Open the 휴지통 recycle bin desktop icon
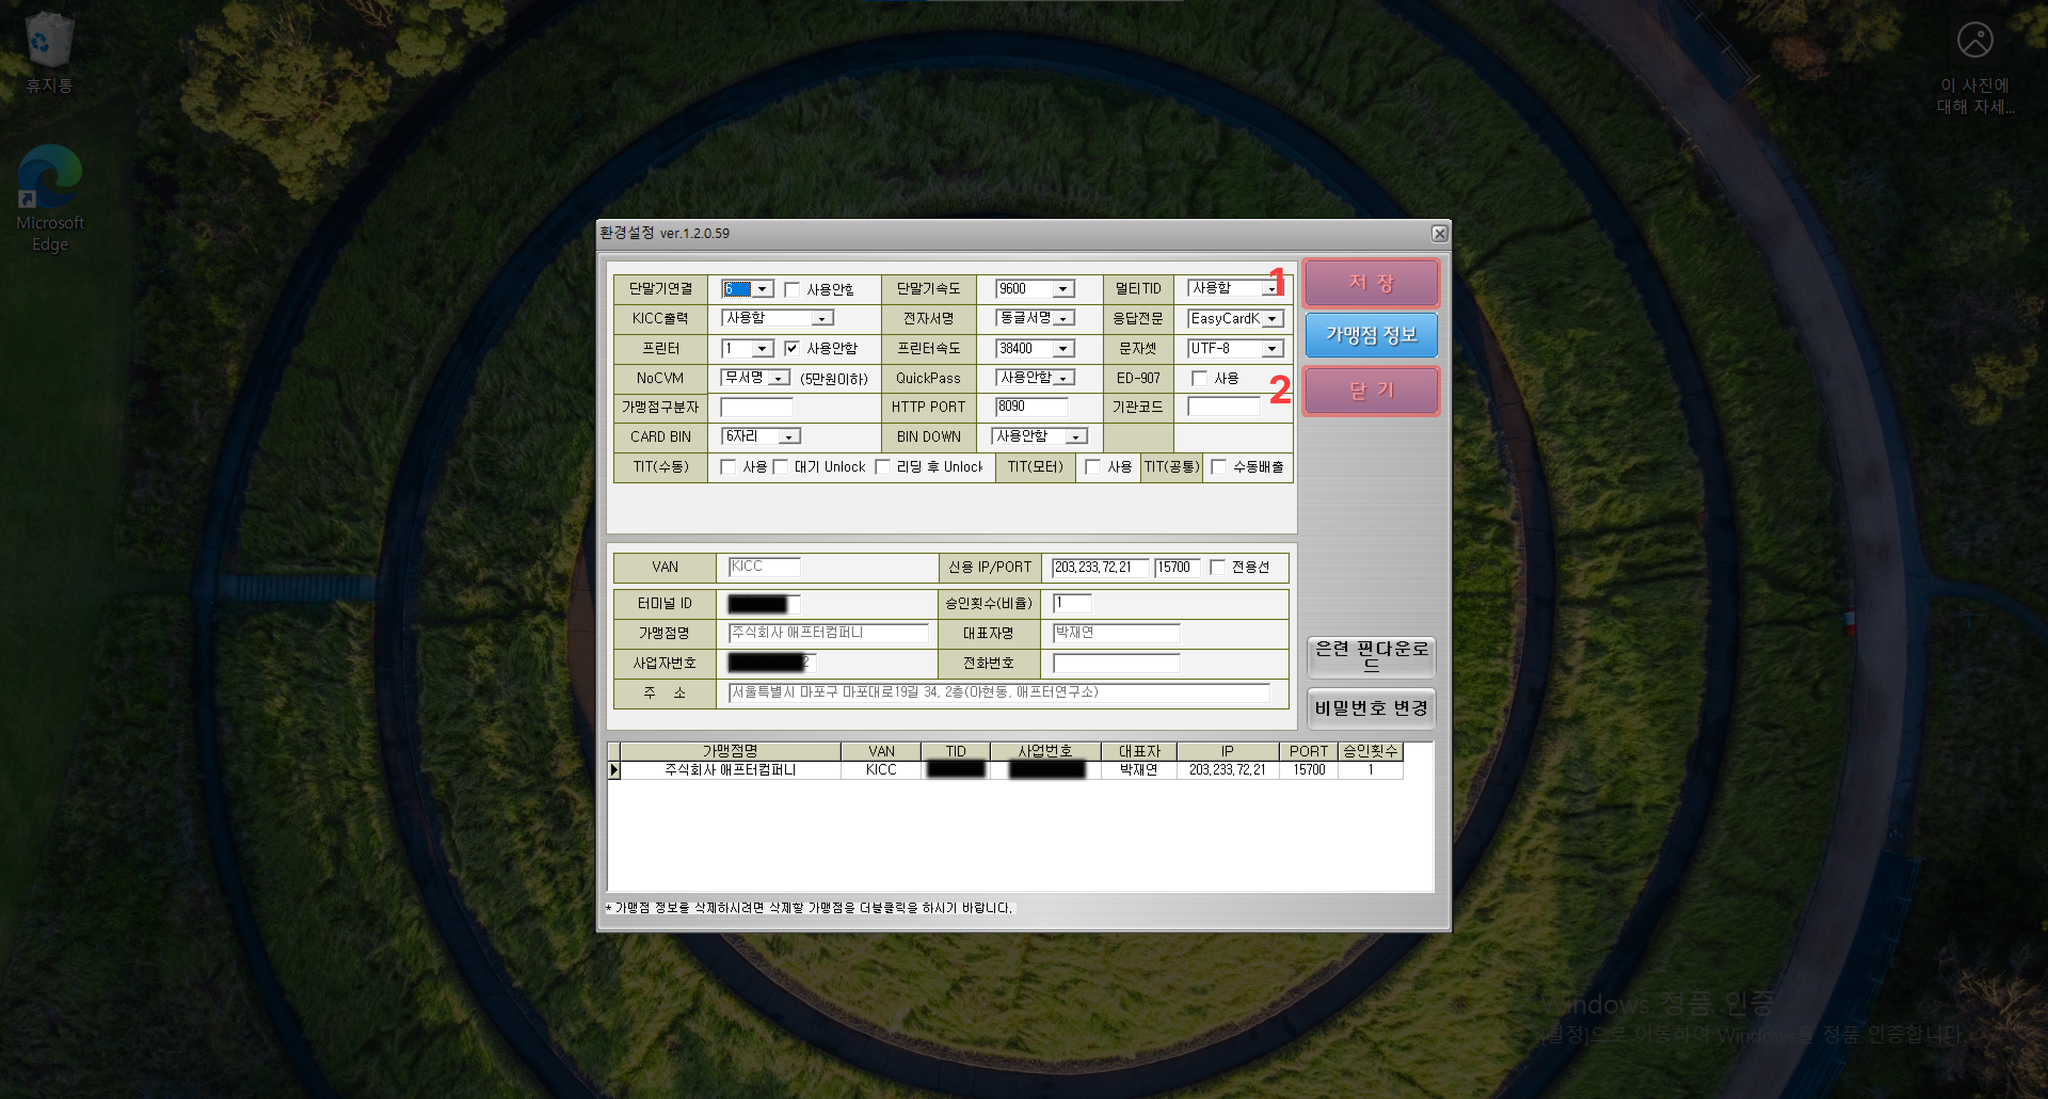Viewport: 2048px width, 1099px height. [x=49, y=53]
